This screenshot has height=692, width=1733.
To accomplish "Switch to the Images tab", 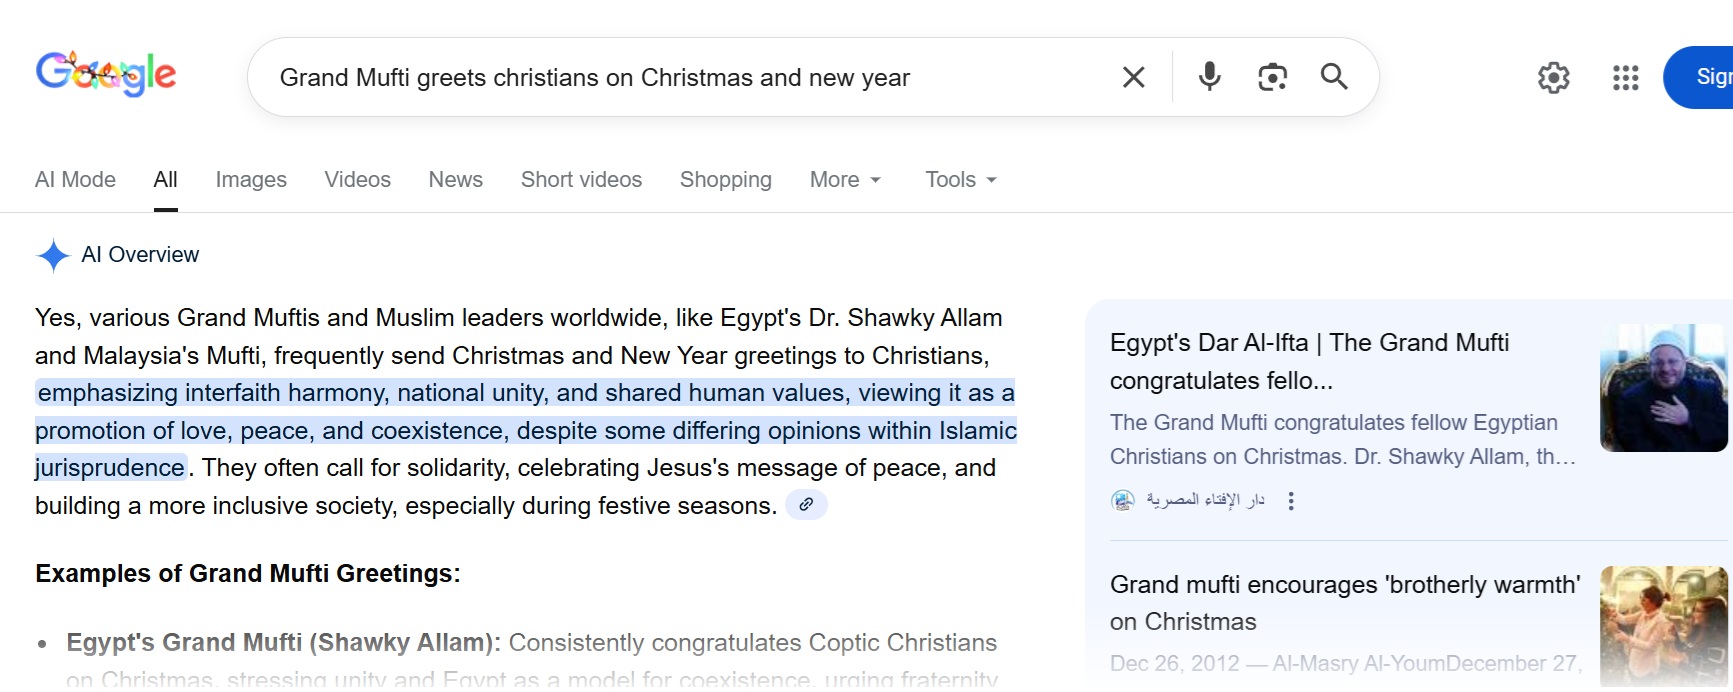I will (251, 180).
